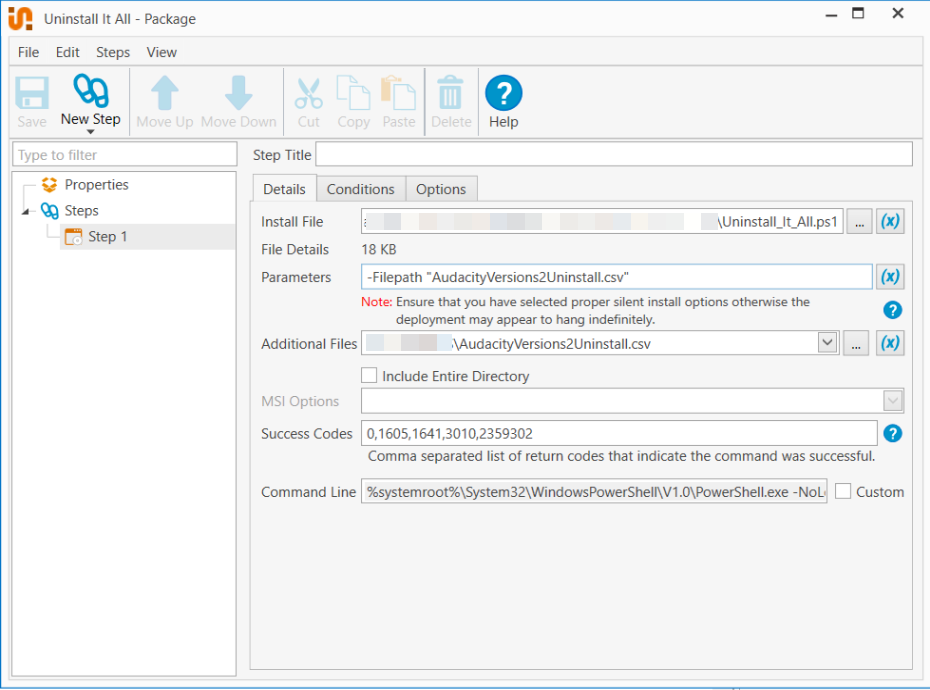Collapse the Steps tree node

coord(25,212)
